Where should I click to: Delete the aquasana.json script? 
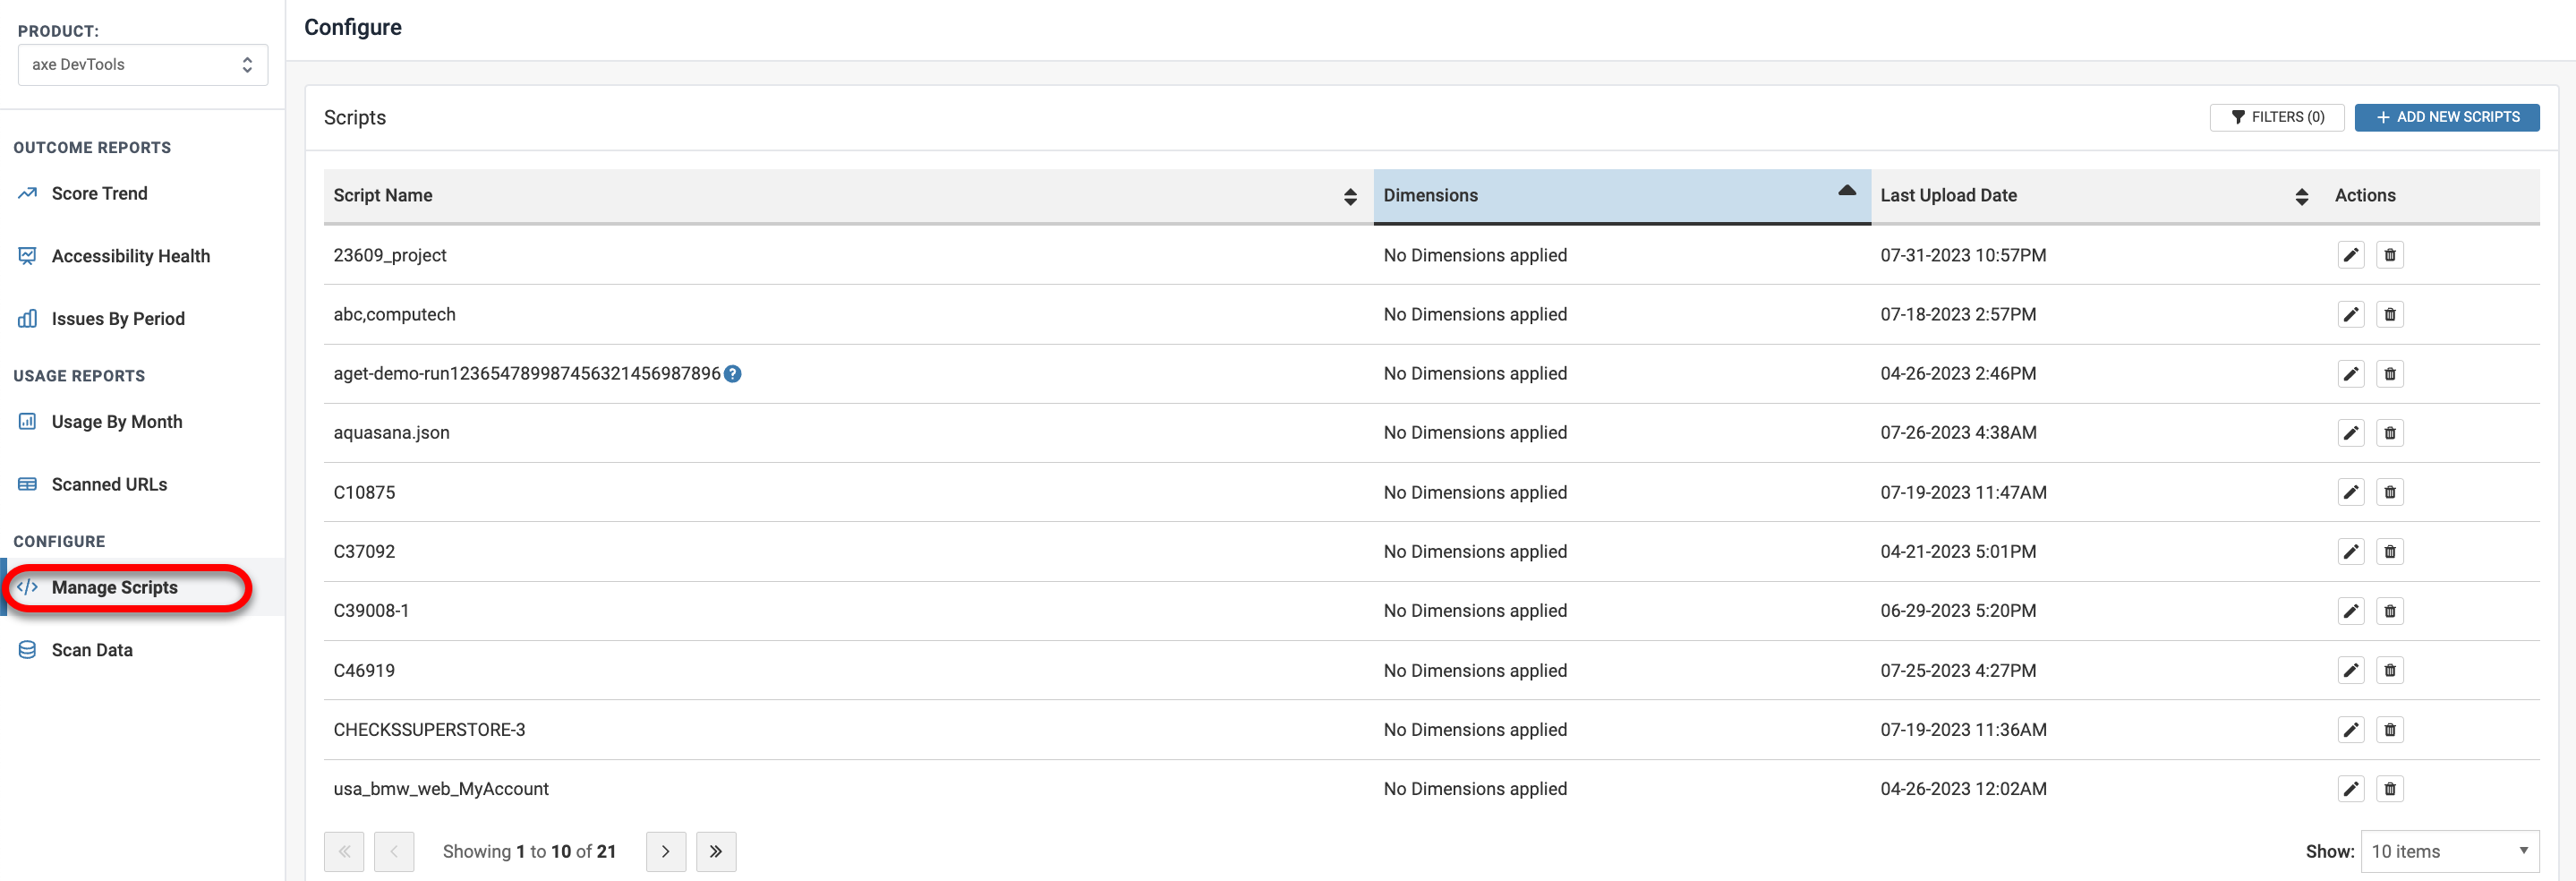tap(2389, 433)
